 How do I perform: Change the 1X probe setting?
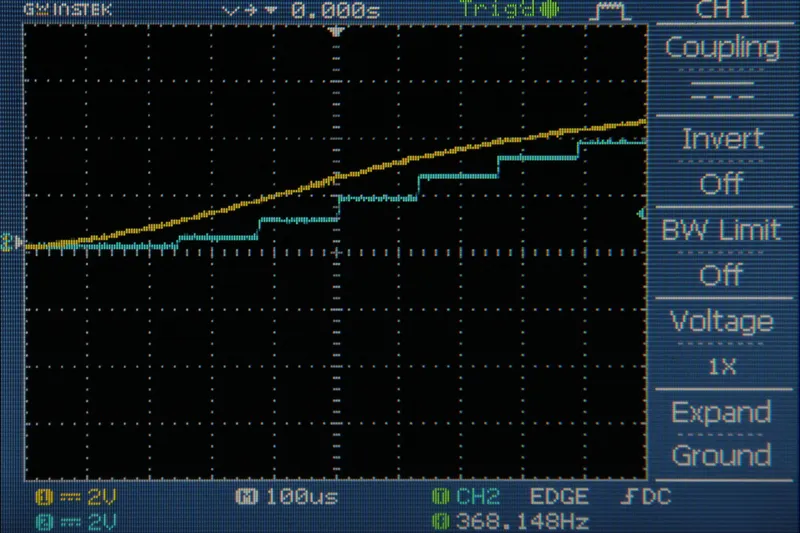[722, 367]
